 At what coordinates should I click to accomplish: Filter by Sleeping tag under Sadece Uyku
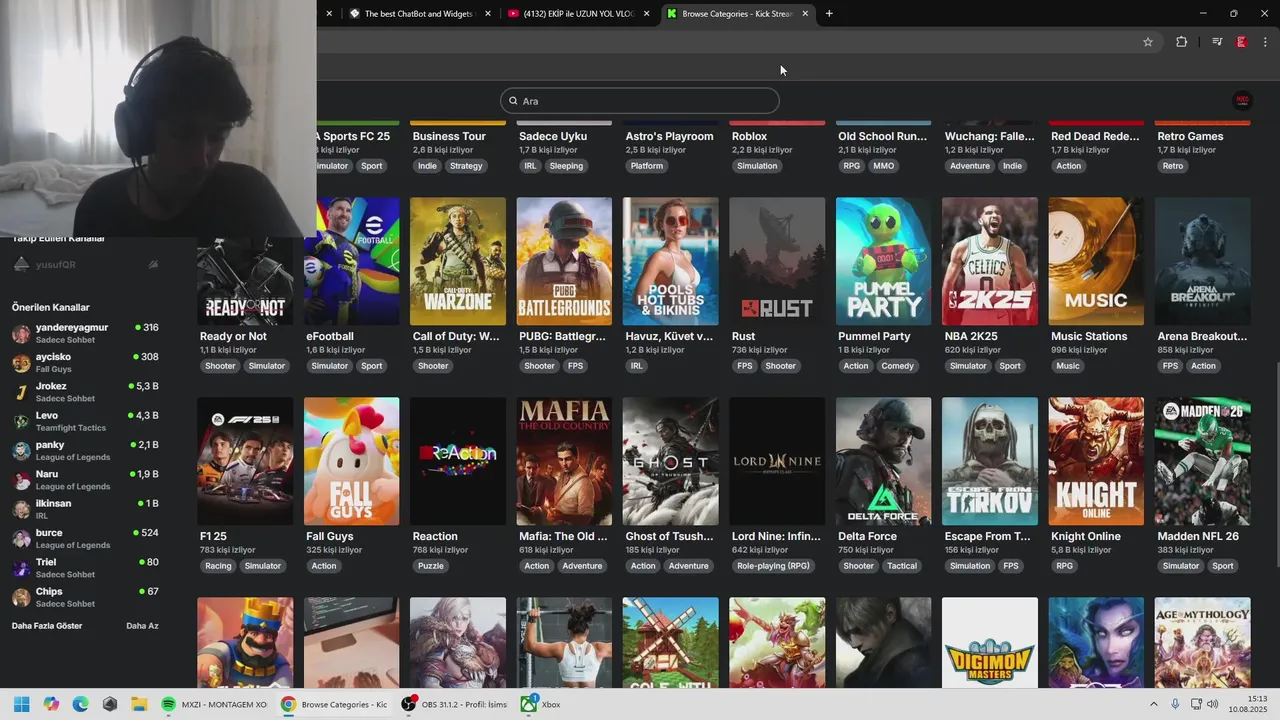pyautogui.click(x=566, y=166)
